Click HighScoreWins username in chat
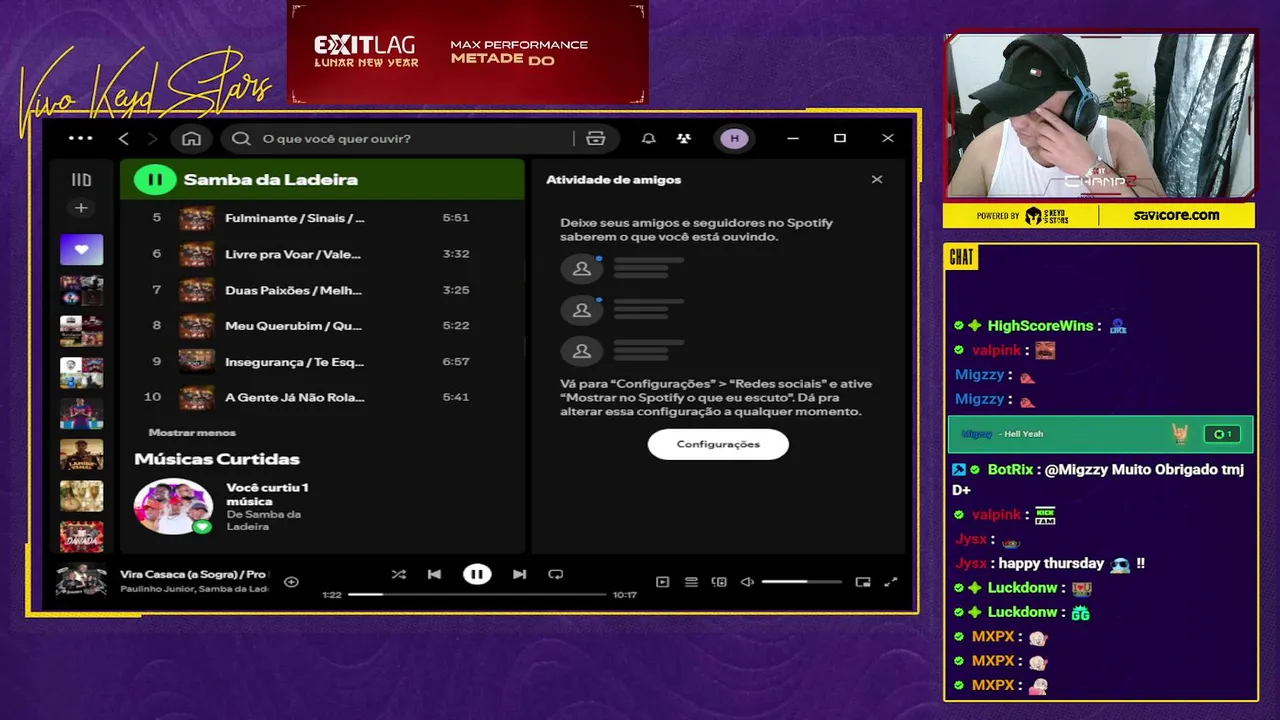The width and height of the screenshot is (1280, 720). tap(1040, 326)
